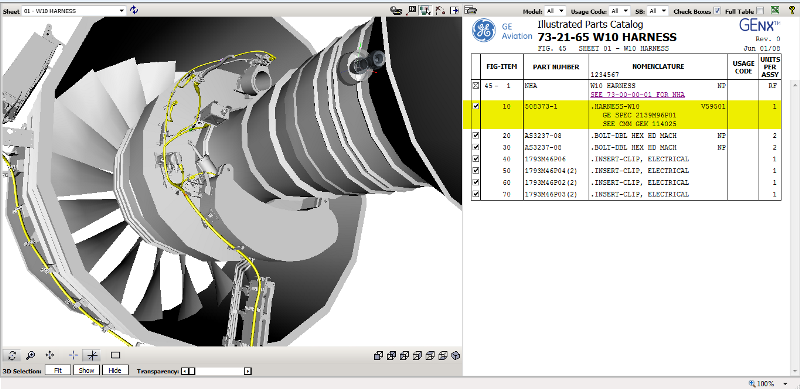Click the Transparency slider right arrow

click(x=248, y=371)
